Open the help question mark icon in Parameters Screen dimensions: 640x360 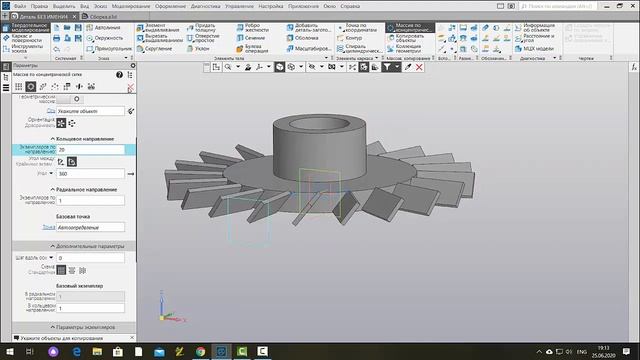click(119, 75)
